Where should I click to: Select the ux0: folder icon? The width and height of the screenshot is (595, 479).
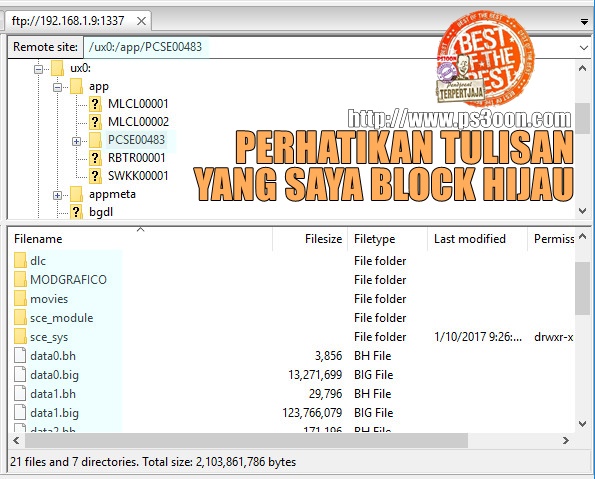click(57, 68)
